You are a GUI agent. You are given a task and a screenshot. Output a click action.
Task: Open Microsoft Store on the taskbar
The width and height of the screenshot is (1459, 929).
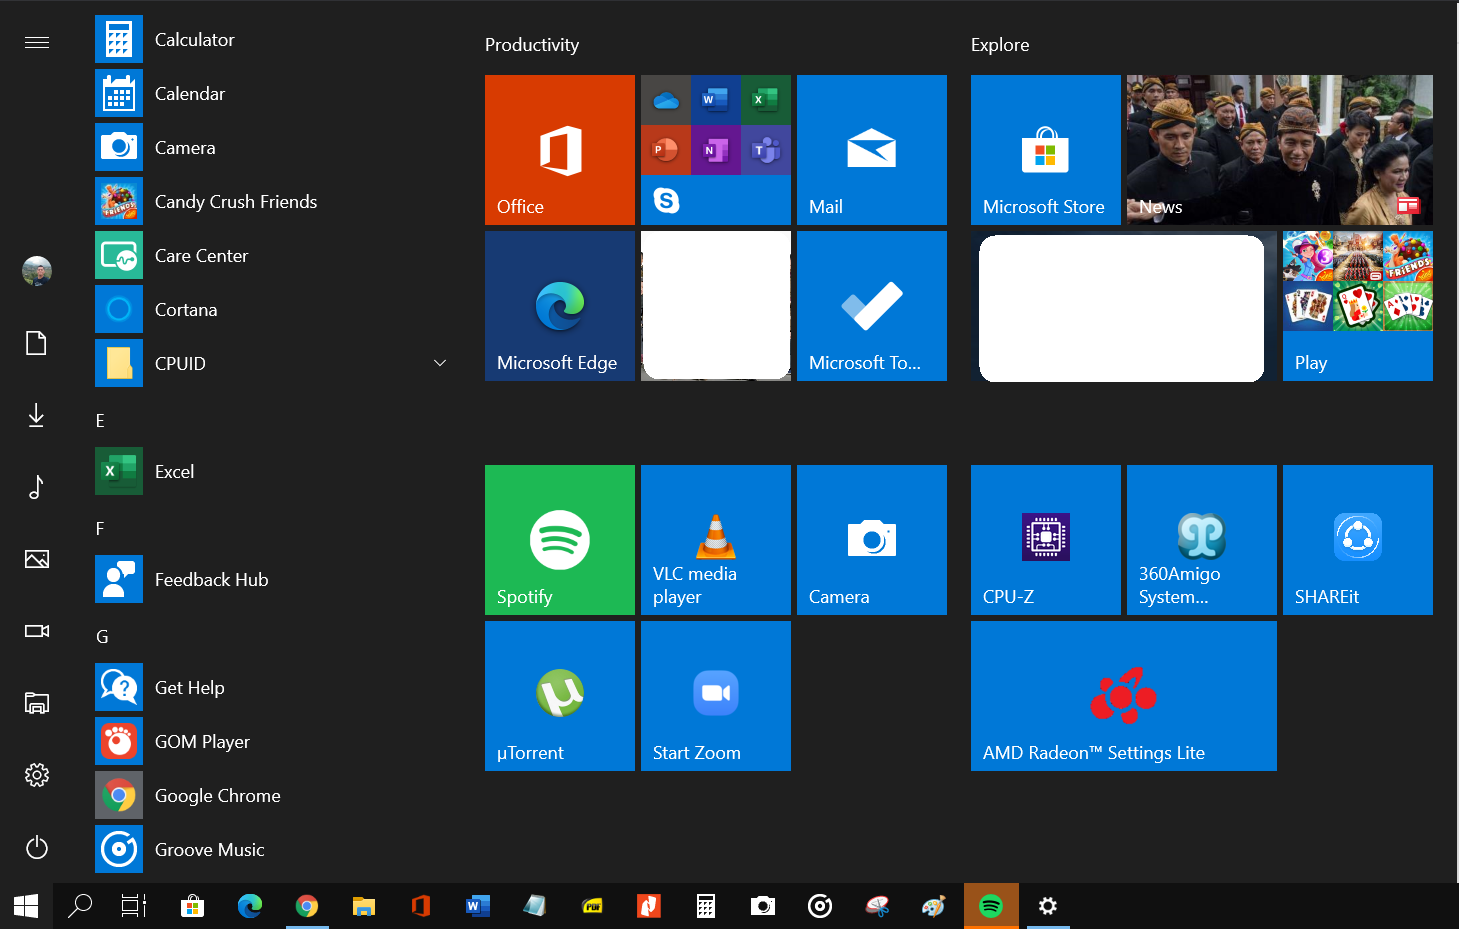tap(192, 906)
